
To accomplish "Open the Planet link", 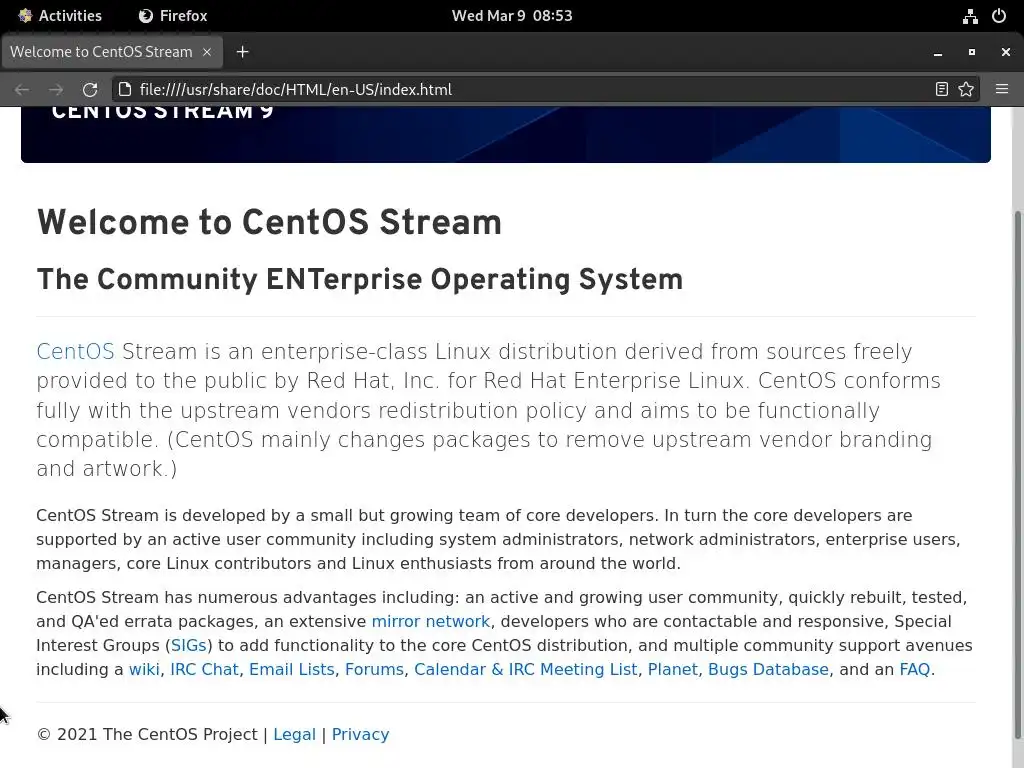I will pos(673,669).
